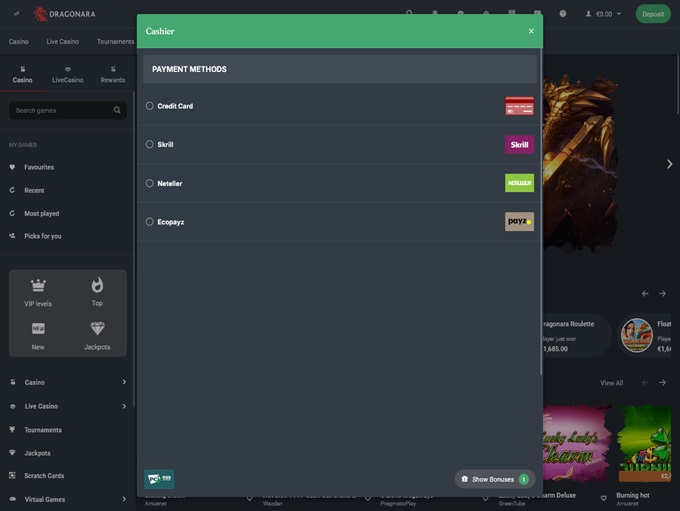The width and height of the screenshot is (680, 511).
Task: Click the Skrill payment logo
Action: tap(519, 145)
